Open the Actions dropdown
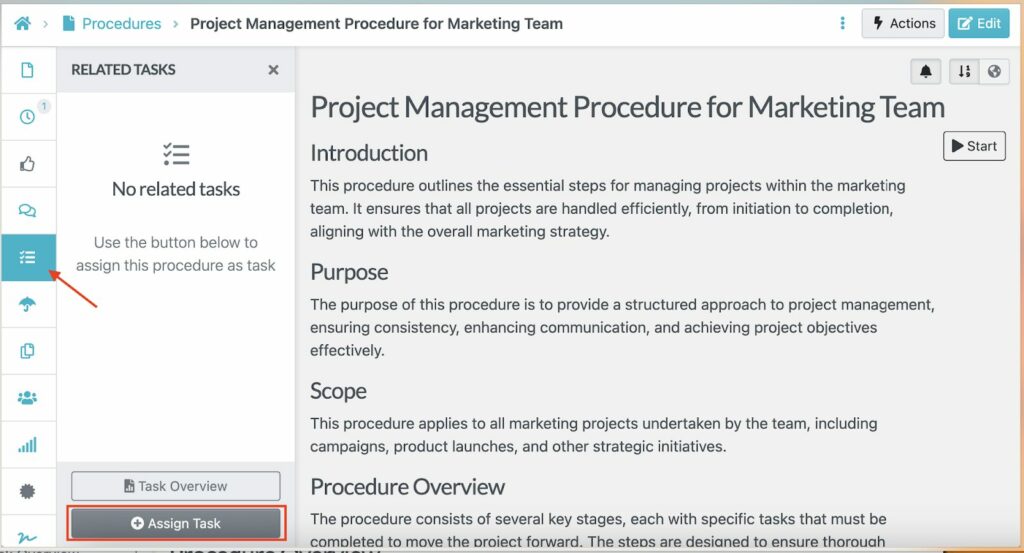This screenshot has width=1024, height=553. (x=903, y=23)
